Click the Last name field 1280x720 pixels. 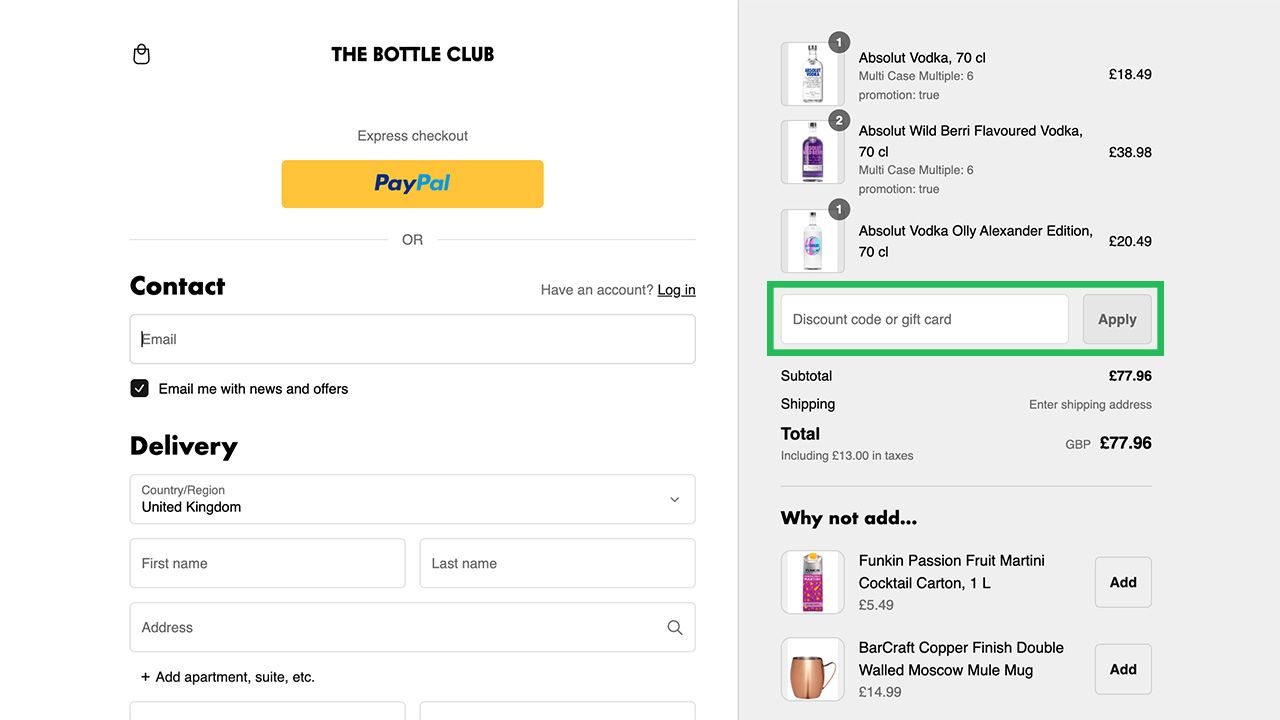(557, 564)
